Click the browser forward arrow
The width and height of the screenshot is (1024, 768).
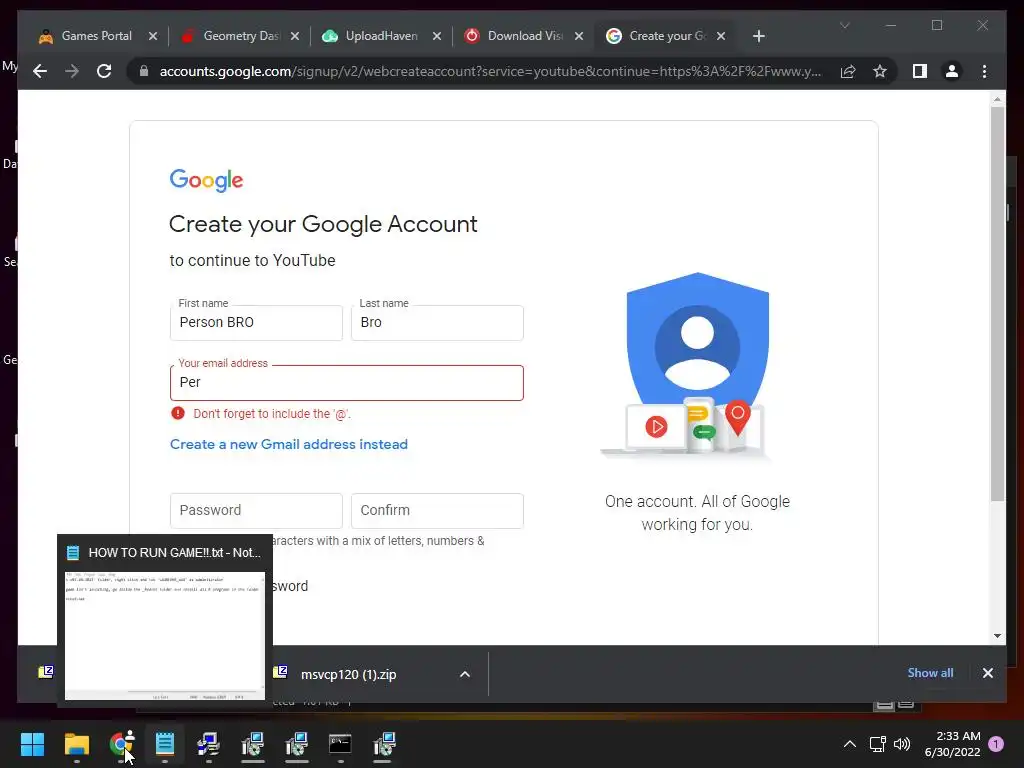click(x=72, y=71)
